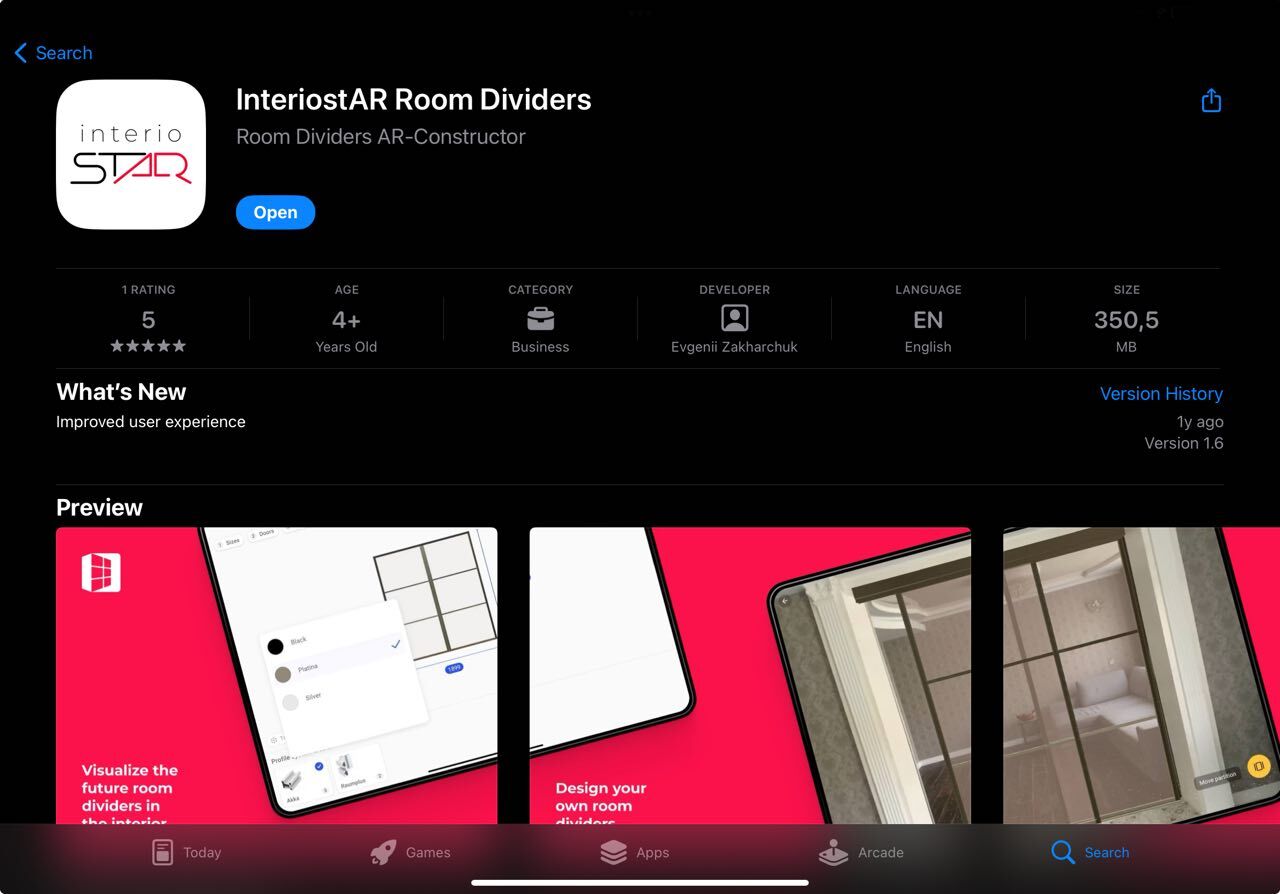Tap the Language EN info cell

point(927,320)
